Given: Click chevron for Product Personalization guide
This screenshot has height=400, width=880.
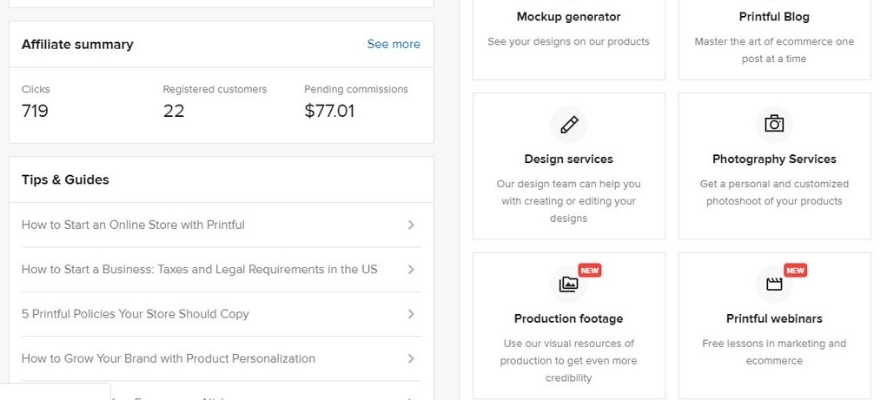Looking at the screenshot, I should [x=411, y=358].
